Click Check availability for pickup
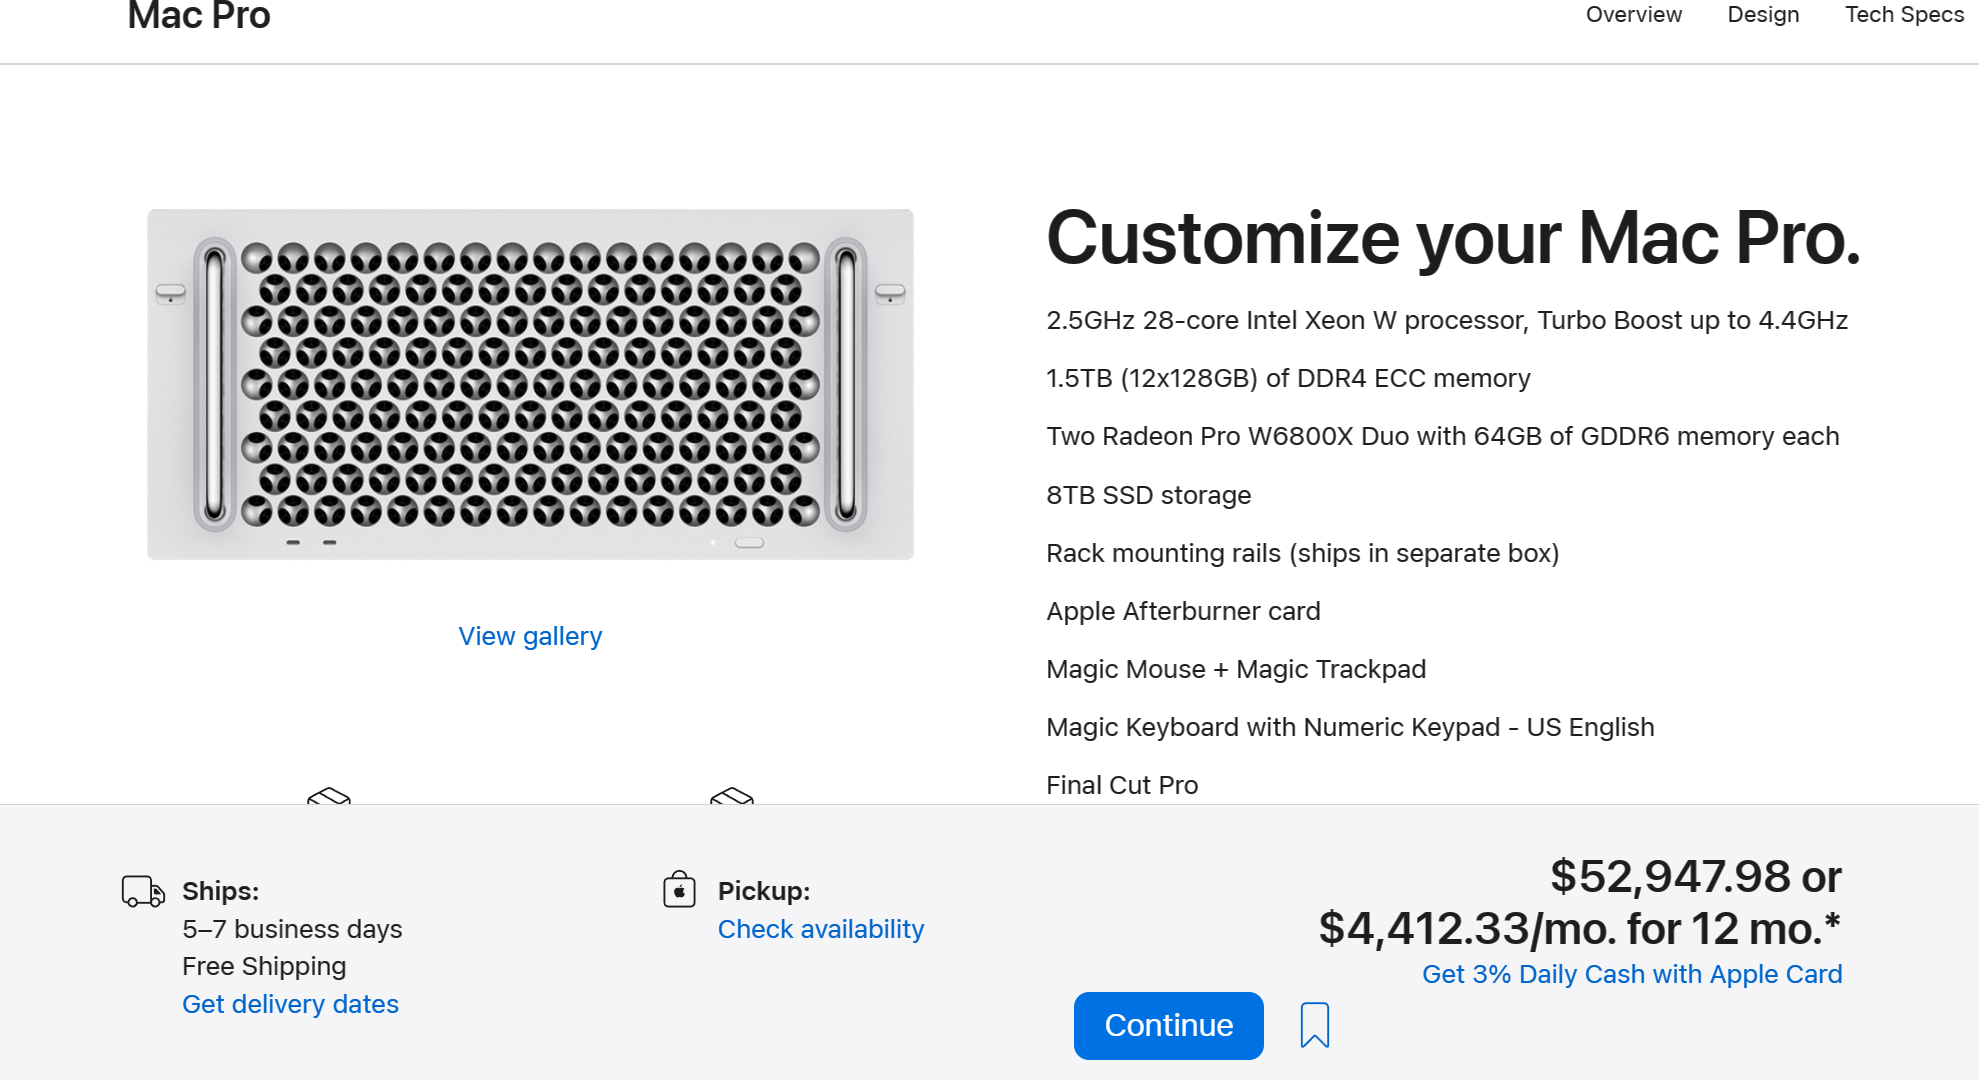The image size is (1979, 1080). [x=821, y=929]
